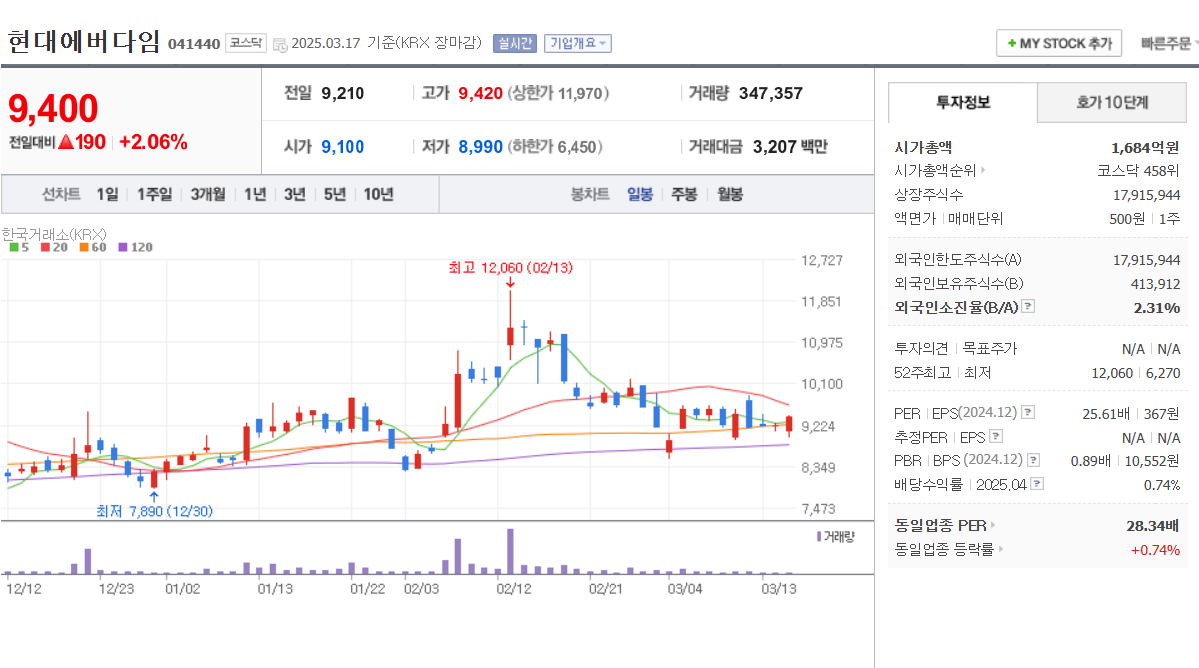Click the 한국거래소(KRX) label above the chart
1199x668 pixels.
click(x=54, y=234)
